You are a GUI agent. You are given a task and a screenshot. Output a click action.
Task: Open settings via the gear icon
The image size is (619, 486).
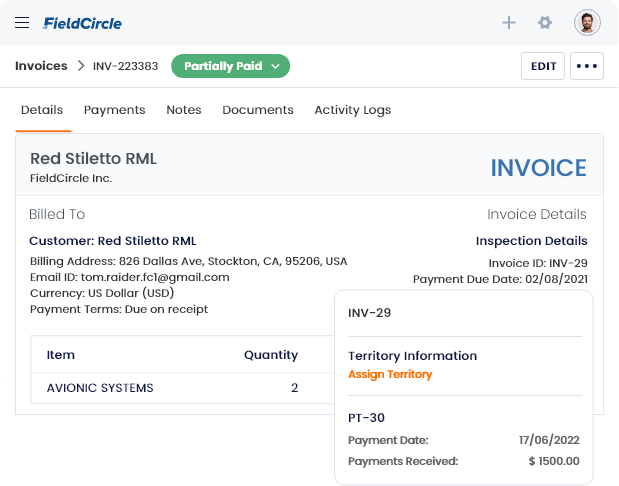(x=545, y=23)
